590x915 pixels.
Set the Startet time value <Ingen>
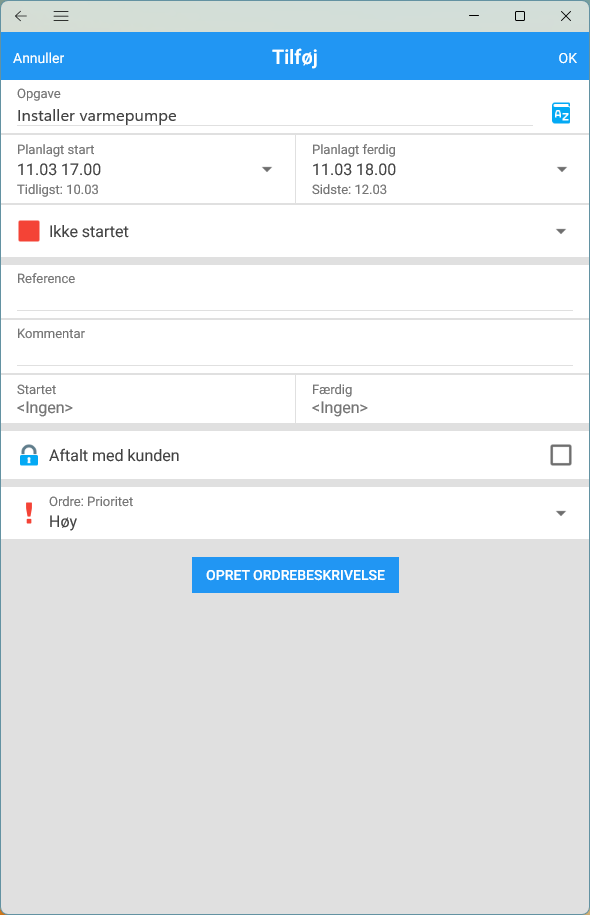click(45, 408)
